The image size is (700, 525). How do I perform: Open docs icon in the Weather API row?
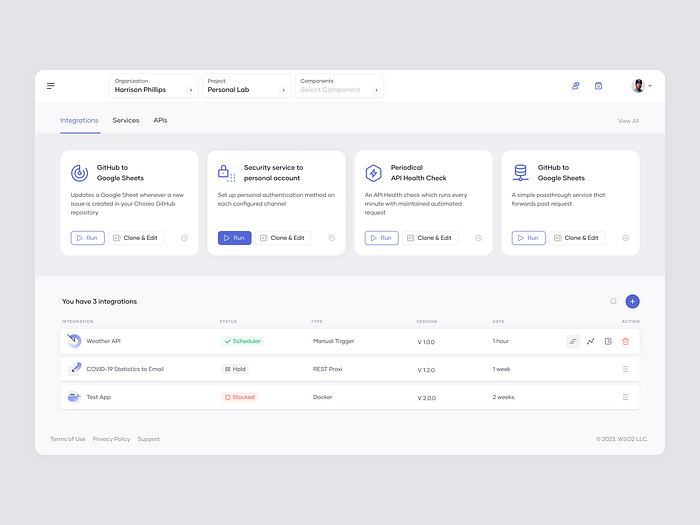click(x=608, y=342)
